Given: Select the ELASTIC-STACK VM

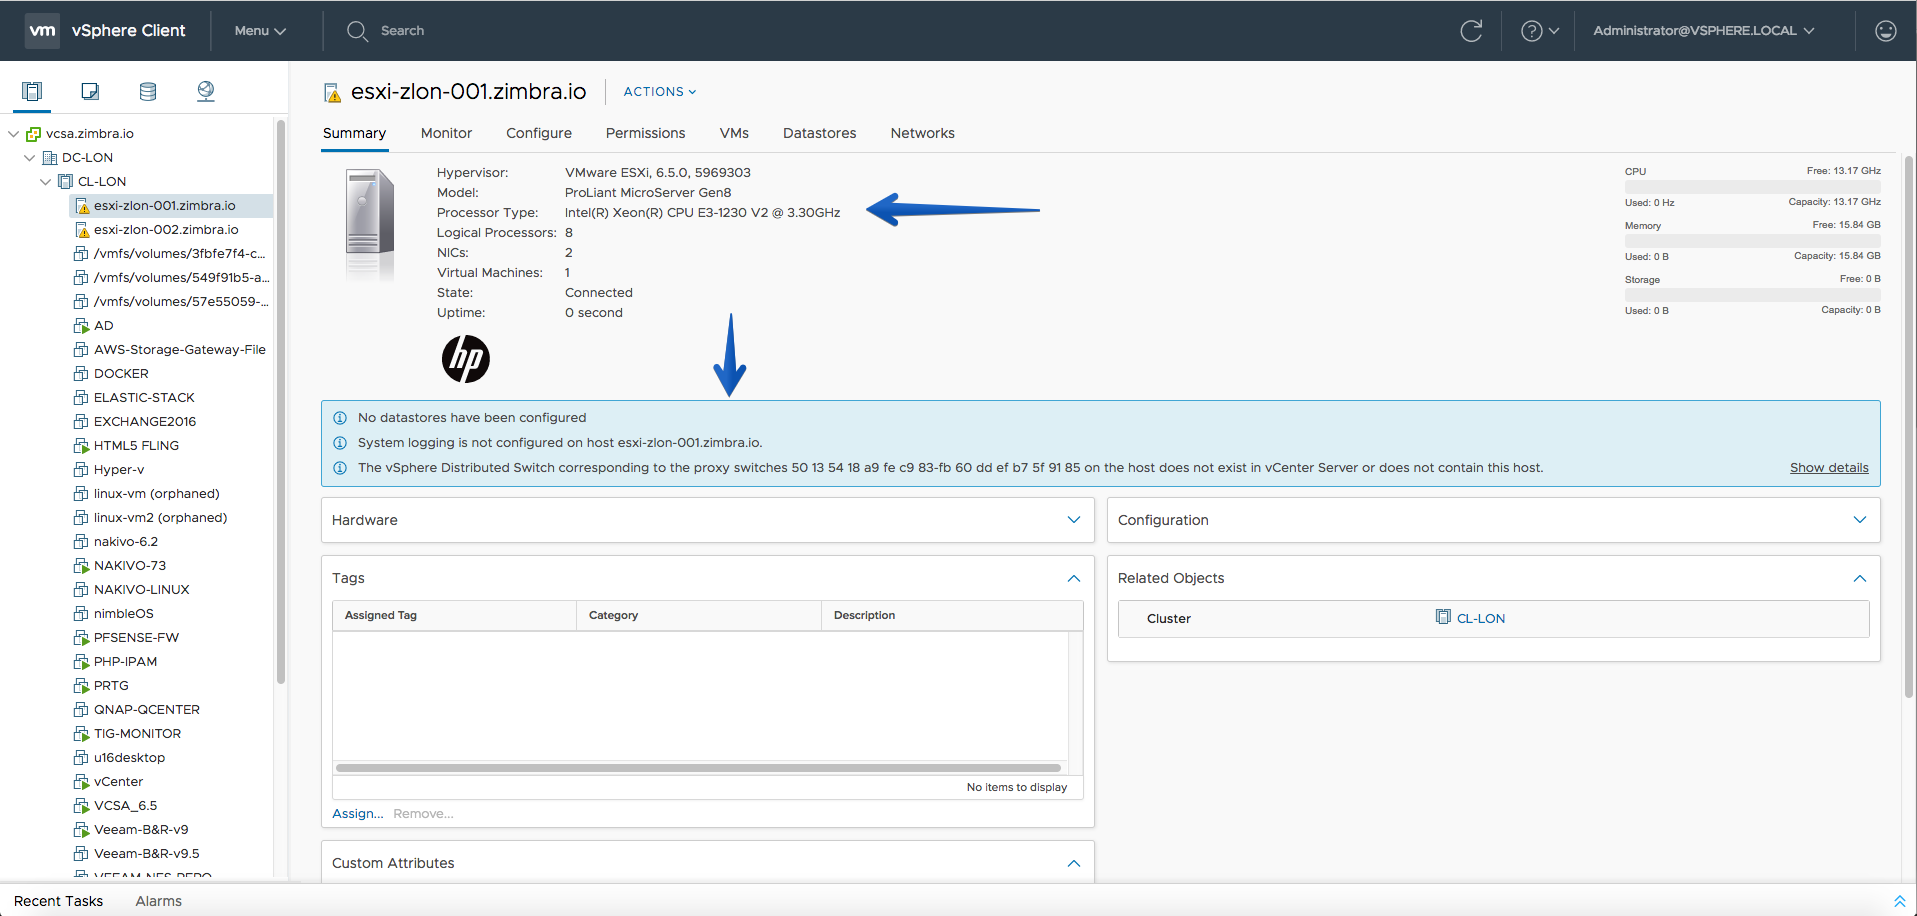Looking at the screenshot, I should pyautogui.click(x=144, y=398).
